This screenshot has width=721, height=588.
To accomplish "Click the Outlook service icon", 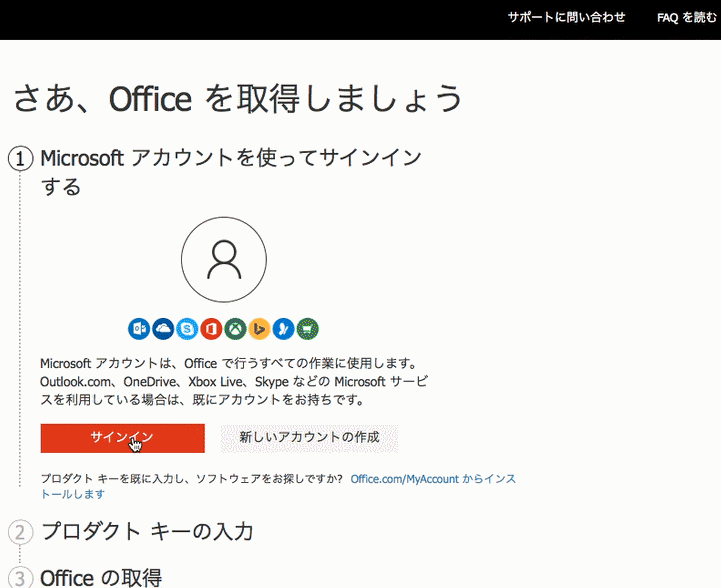I will [x=139, y=329].
